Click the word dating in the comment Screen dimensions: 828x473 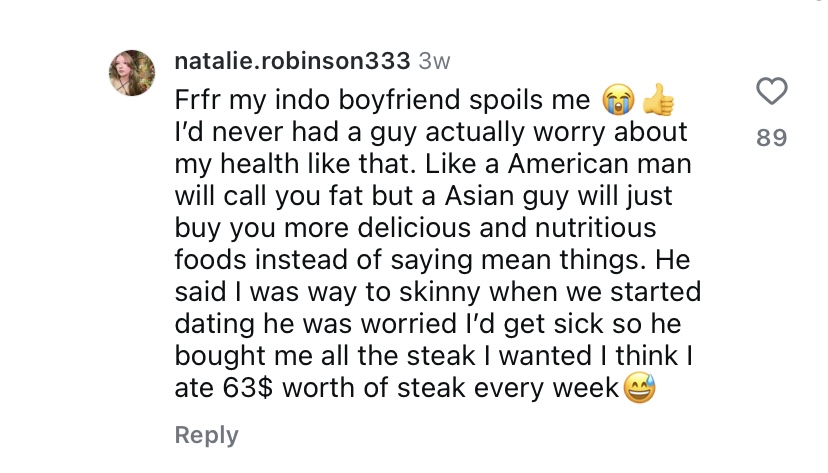(x=214, y=324)
